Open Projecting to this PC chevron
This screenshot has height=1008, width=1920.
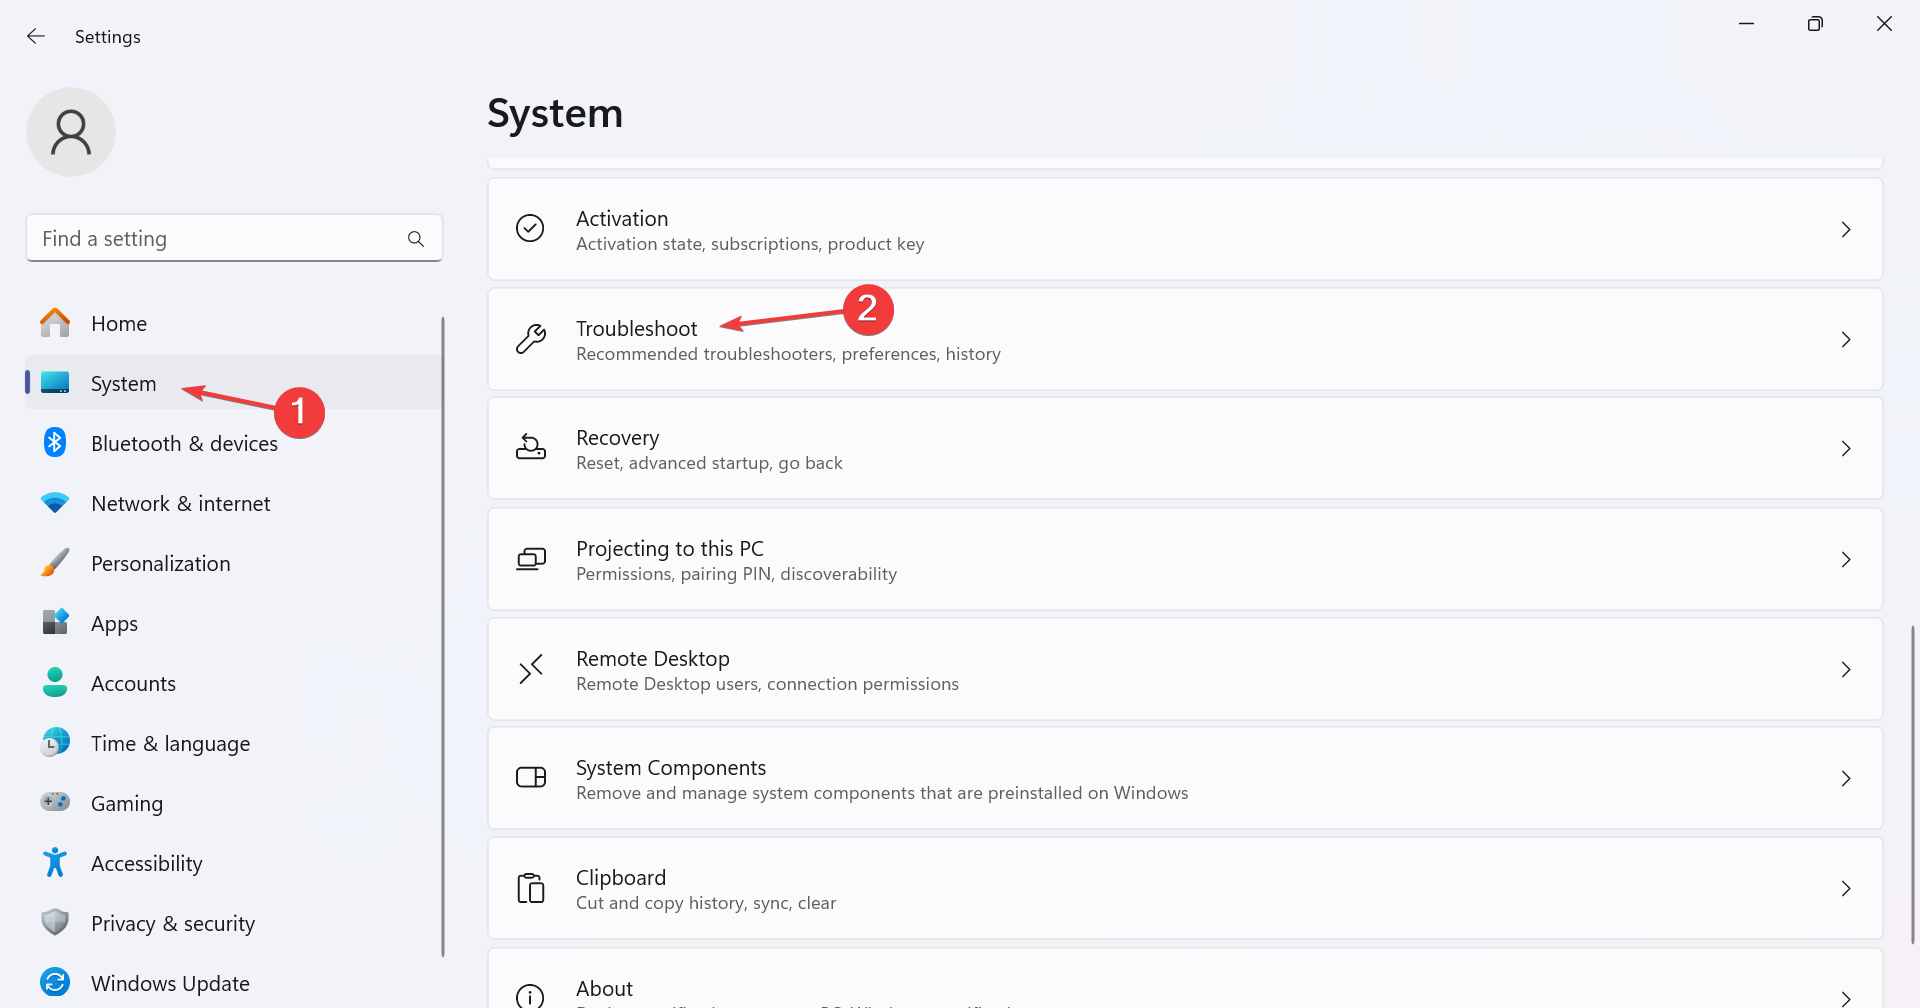[1846, 559]
